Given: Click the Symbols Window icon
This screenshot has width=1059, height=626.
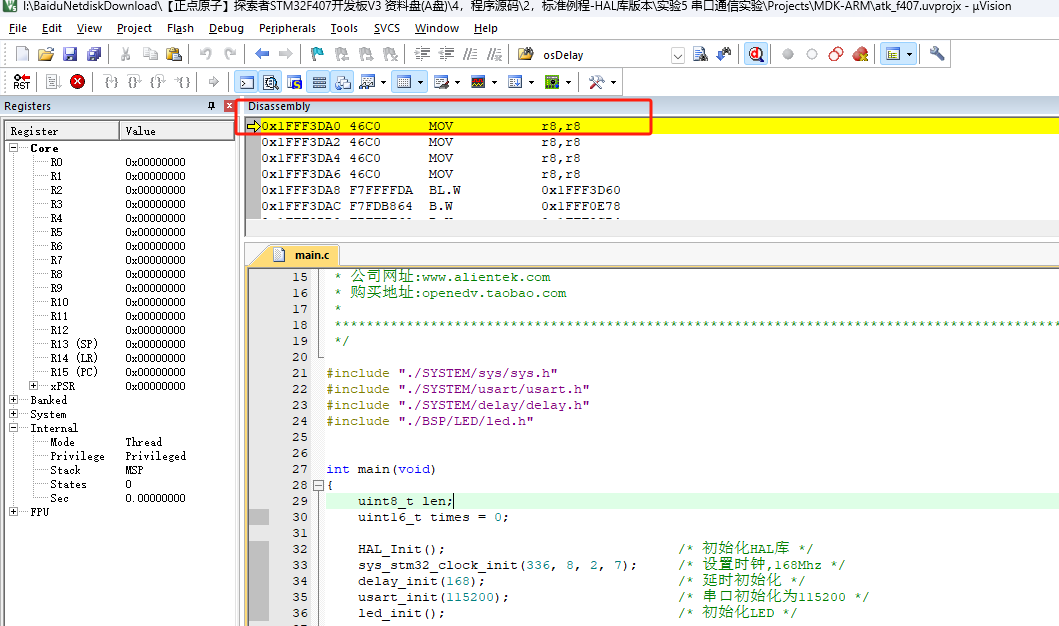Looking at the screenshot, I should coord(294,82).
